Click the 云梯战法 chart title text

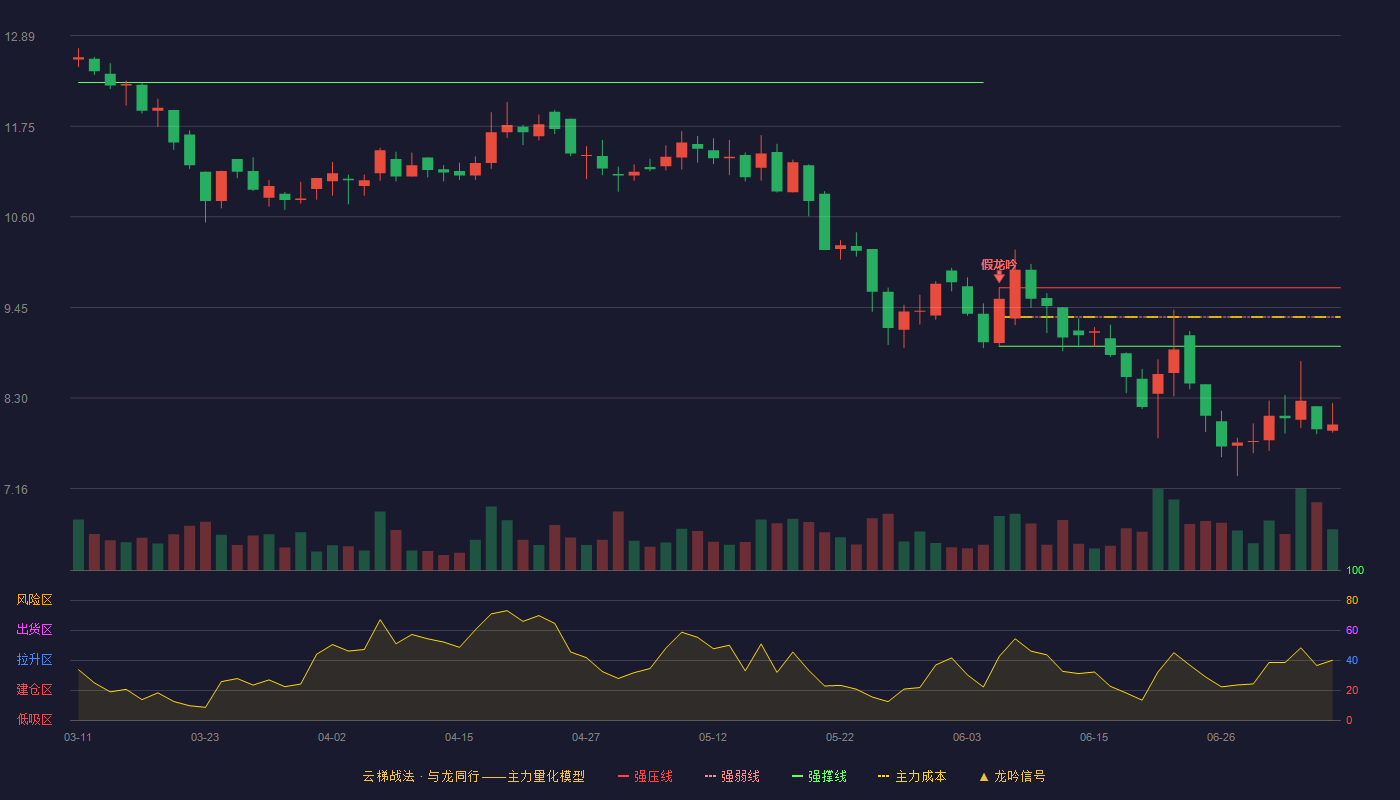tap(387, 776)
